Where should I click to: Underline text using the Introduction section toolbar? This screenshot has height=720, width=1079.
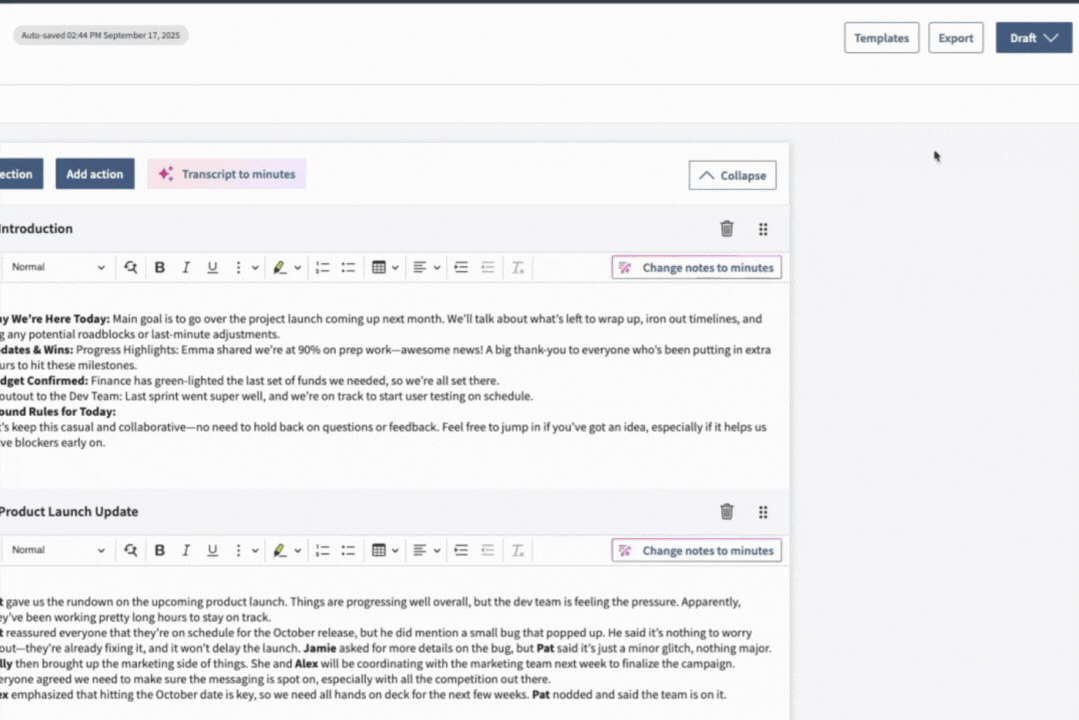click(x=212, y=267)
